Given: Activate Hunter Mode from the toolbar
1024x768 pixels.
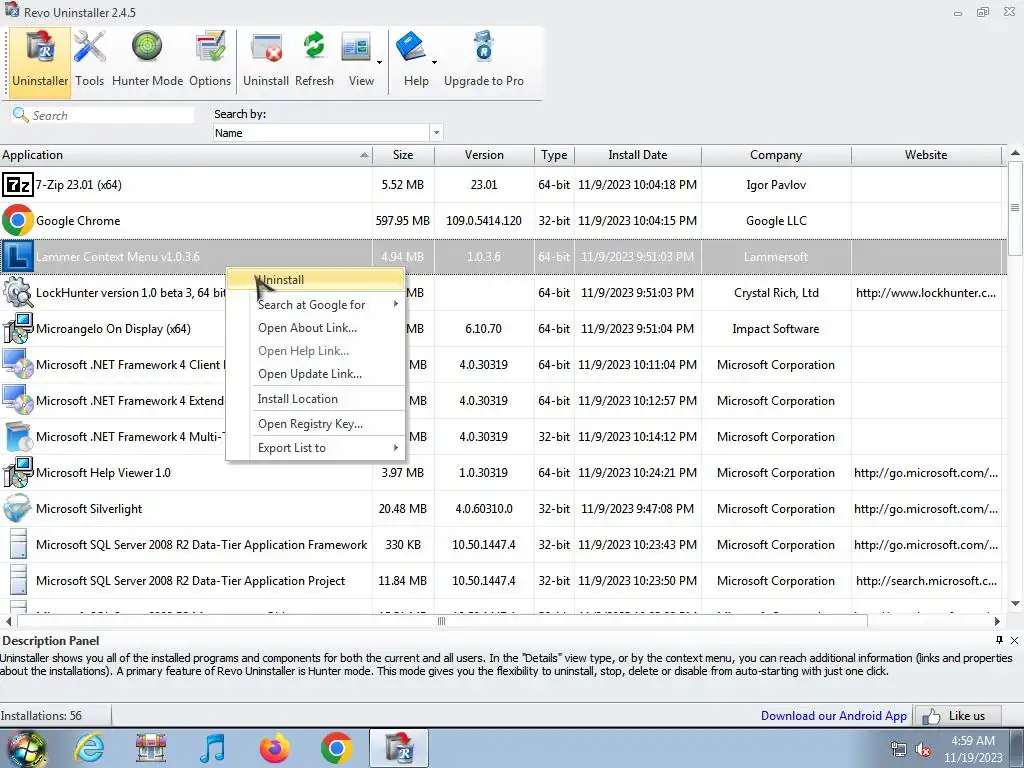Looking at the screenshot, I should (x=147, y=60).
